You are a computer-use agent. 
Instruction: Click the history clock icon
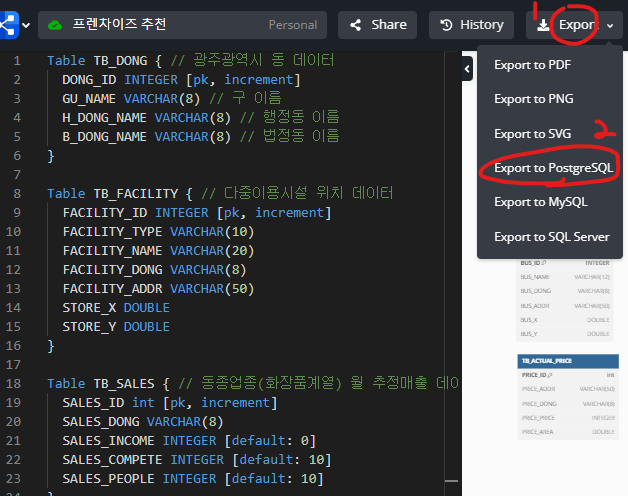[446, 25]
